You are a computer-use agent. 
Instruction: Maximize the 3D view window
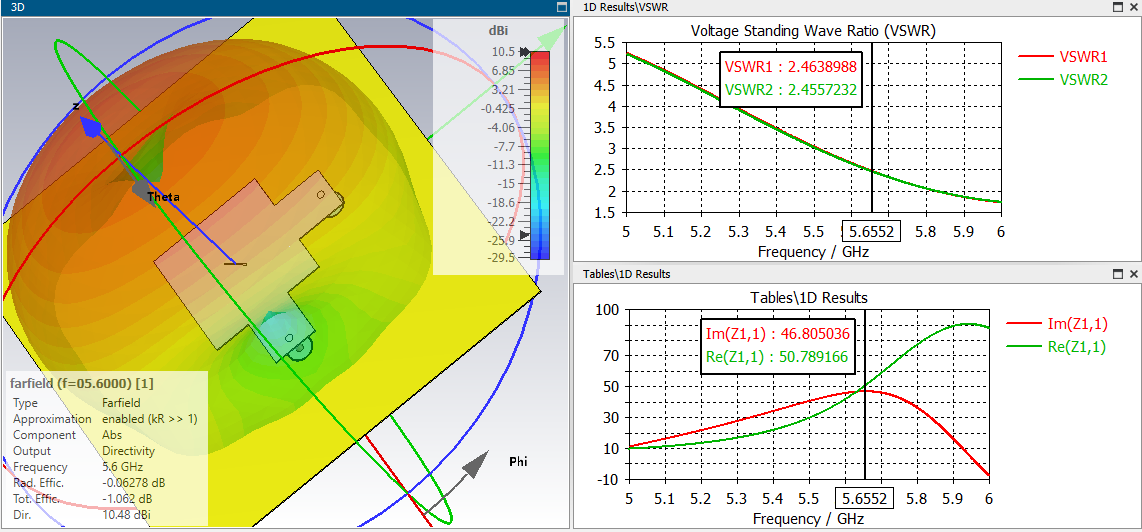pos(561,7)
